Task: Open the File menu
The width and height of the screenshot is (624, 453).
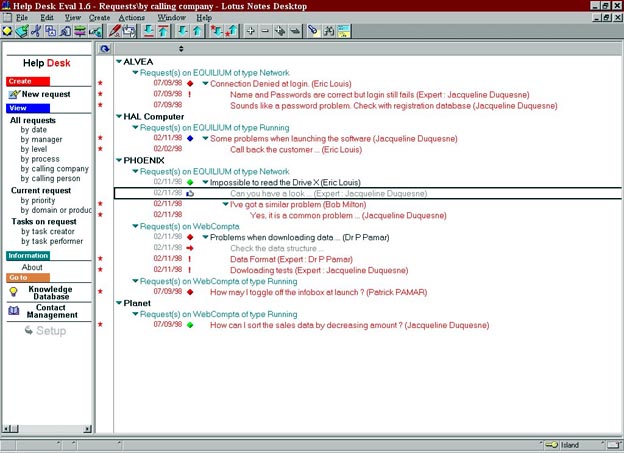Action: tap(22, 18)
